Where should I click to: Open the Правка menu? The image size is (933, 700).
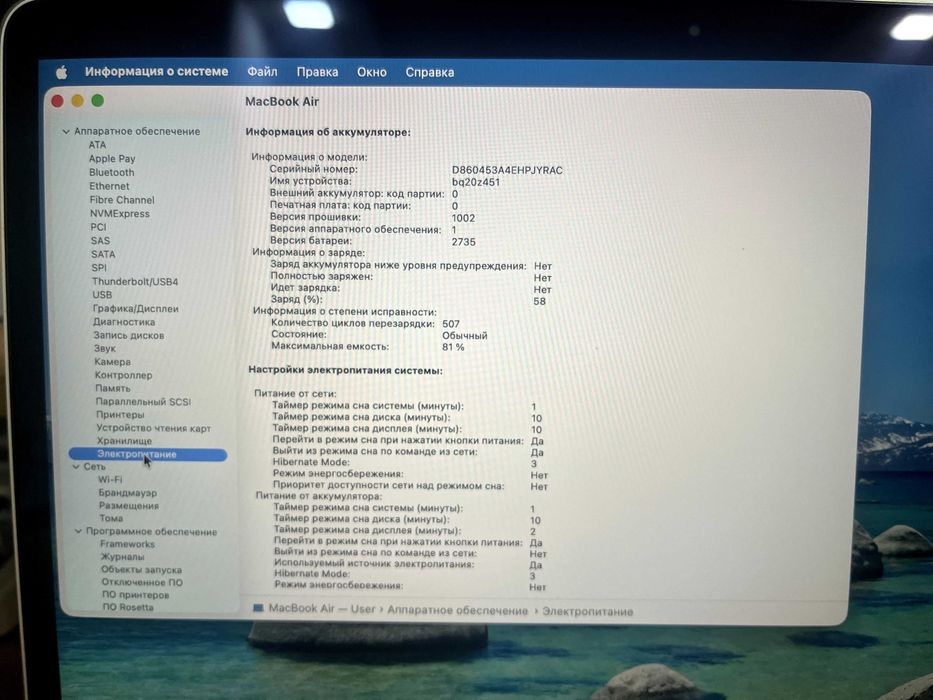point(317,72)
